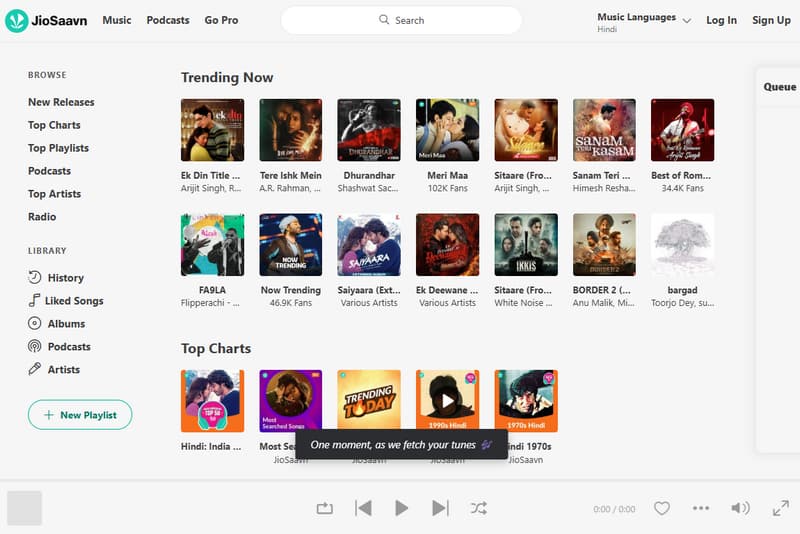This screenshot has height=534, width=800.
Task: Open Artists in library section
Action: tap(54, 369)
